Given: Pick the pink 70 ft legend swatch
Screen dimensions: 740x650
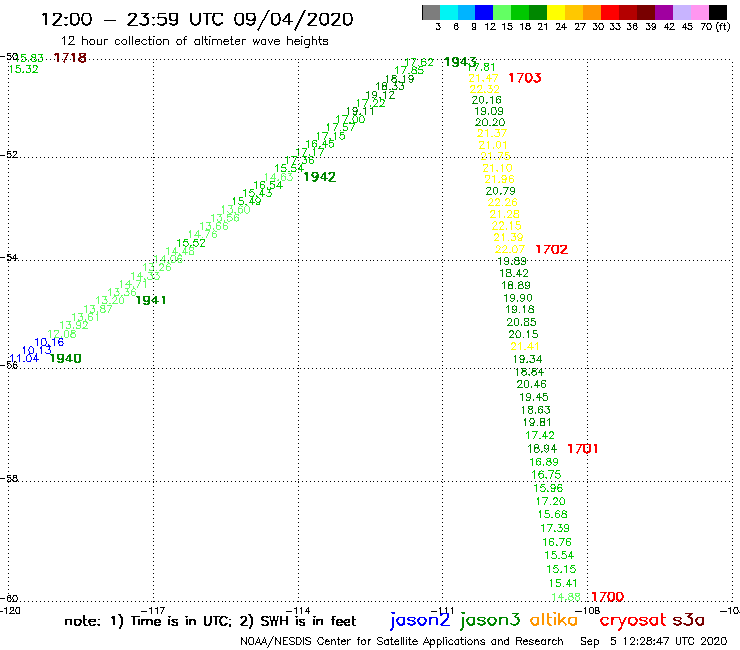Looking at the screenshot, I should [x=699, y=12].
